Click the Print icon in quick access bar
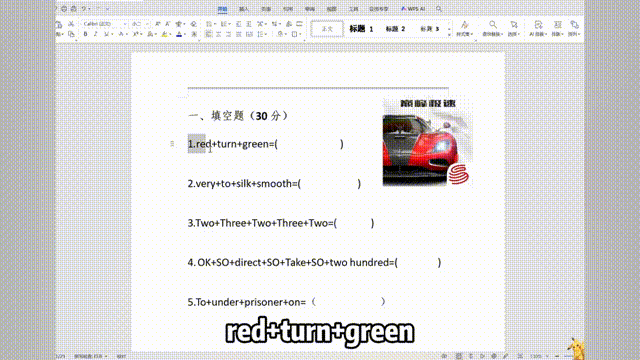Screen dimensions: 640x360 click(x=73, y=9)
